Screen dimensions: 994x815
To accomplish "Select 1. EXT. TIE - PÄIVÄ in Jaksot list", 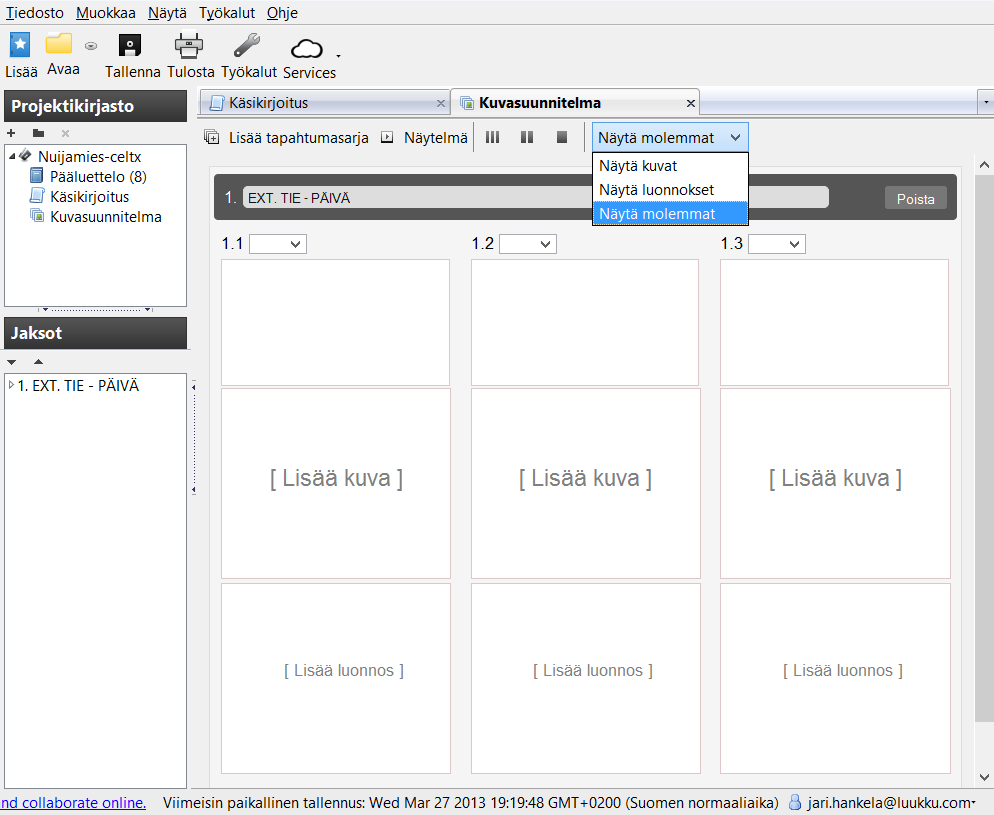I will pyautogui.click(x=78, y=385).
